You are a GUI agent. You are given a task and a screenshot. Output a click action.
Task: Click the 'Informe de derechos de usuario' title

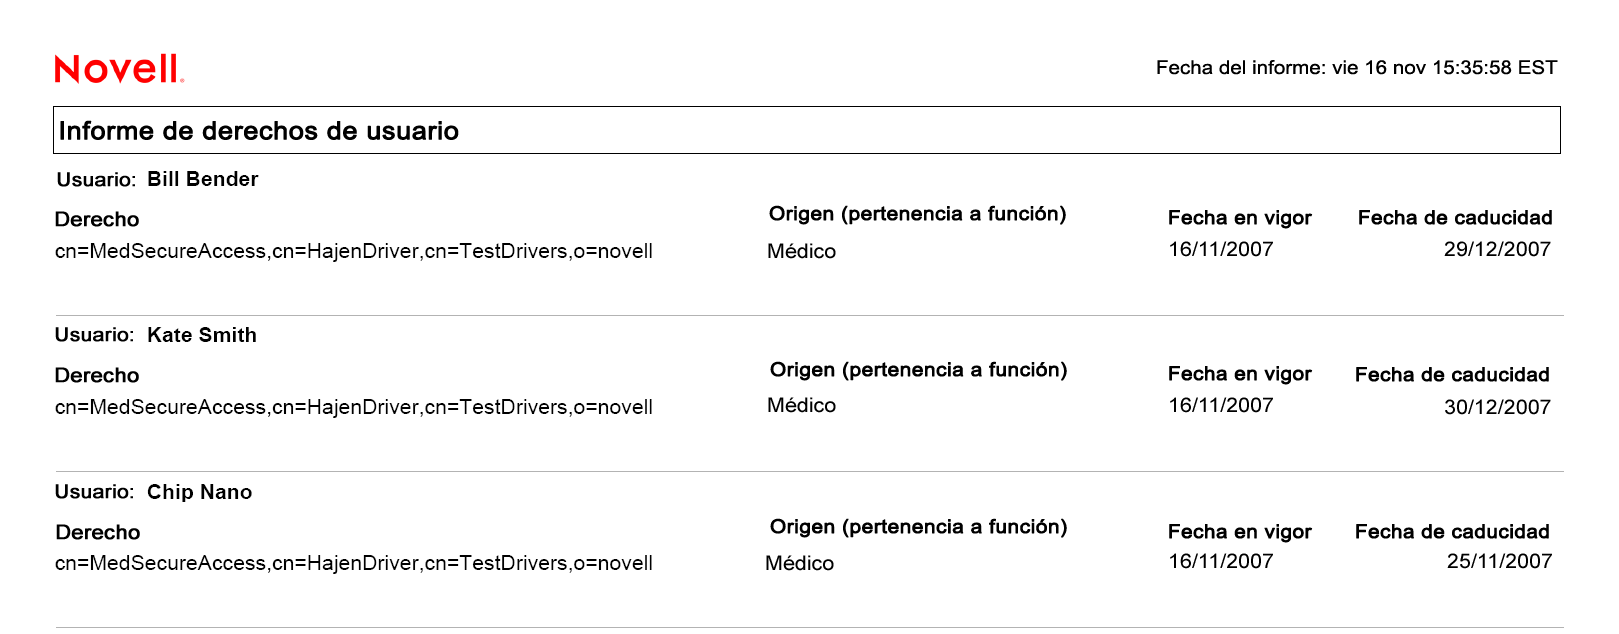(259, 131)
